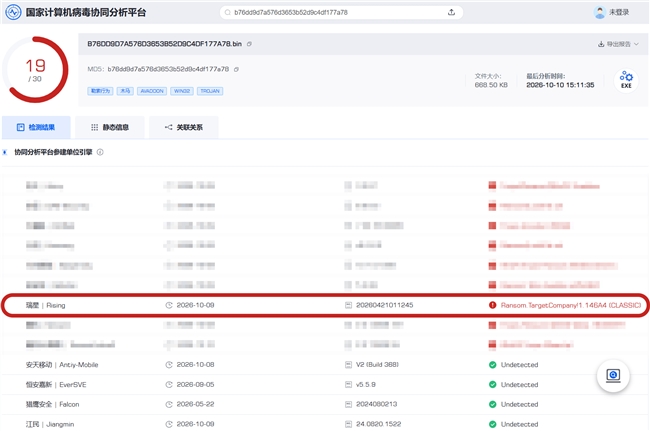The height and width of the screenshot is (431, 650).
Task: Click the 瑞星 | Rising engine name
Action: (x=46, y=305)
